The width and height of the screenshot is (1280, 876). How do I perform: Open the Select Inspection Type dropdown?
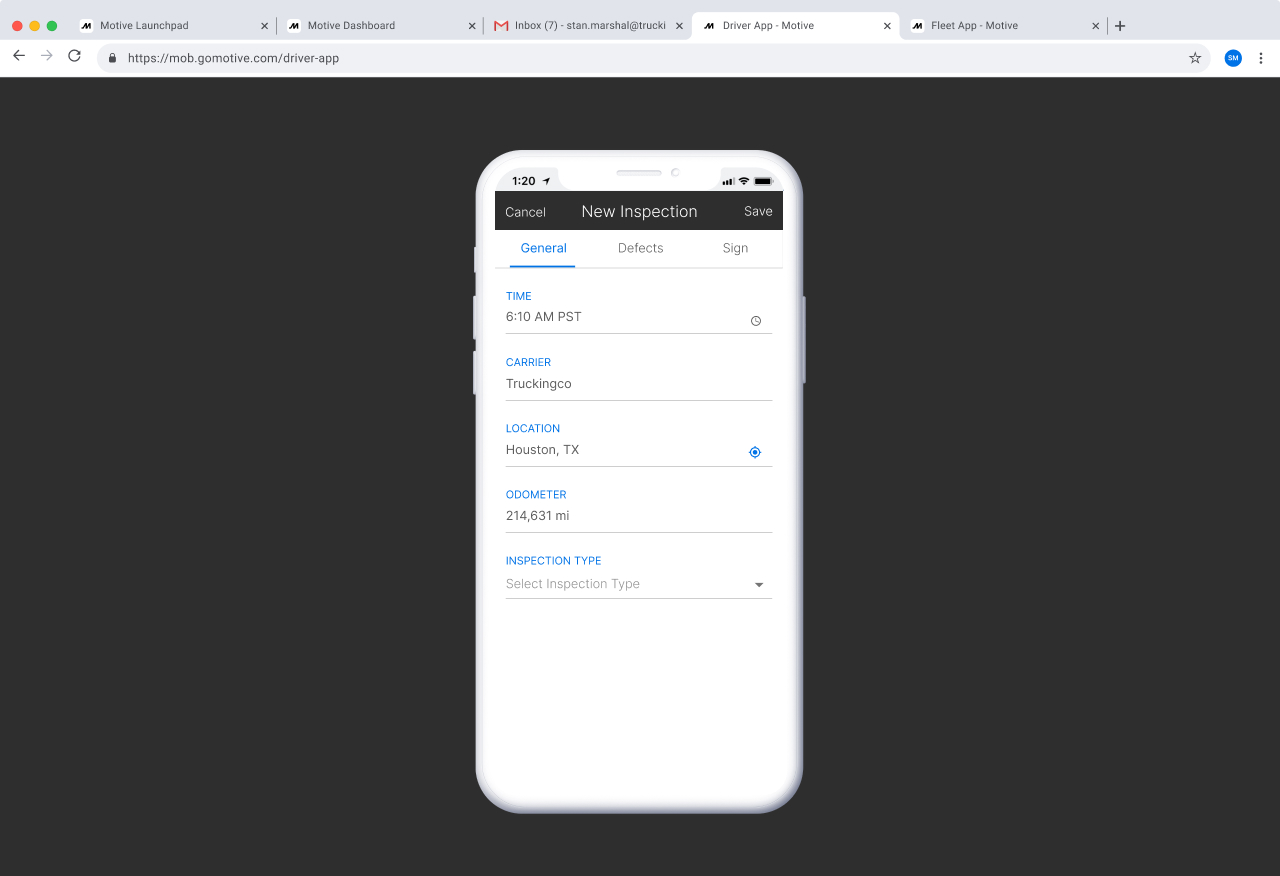click(638, 583)
